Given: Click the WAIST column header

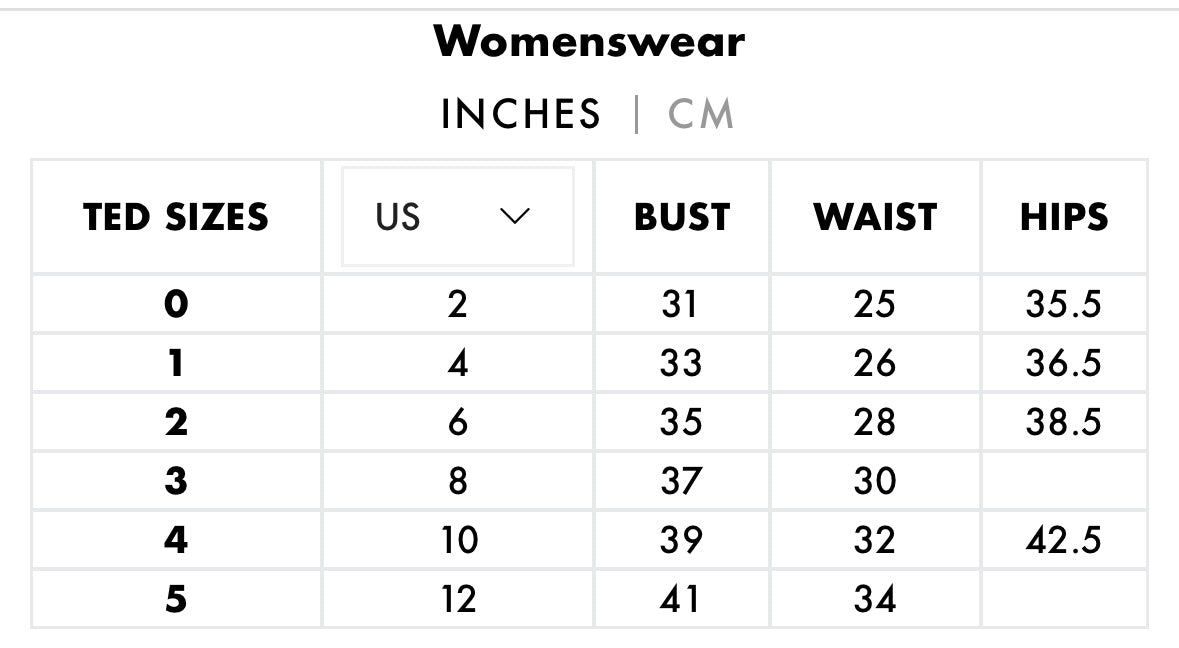Looking at the screenshot, I should tap(875, 217).
